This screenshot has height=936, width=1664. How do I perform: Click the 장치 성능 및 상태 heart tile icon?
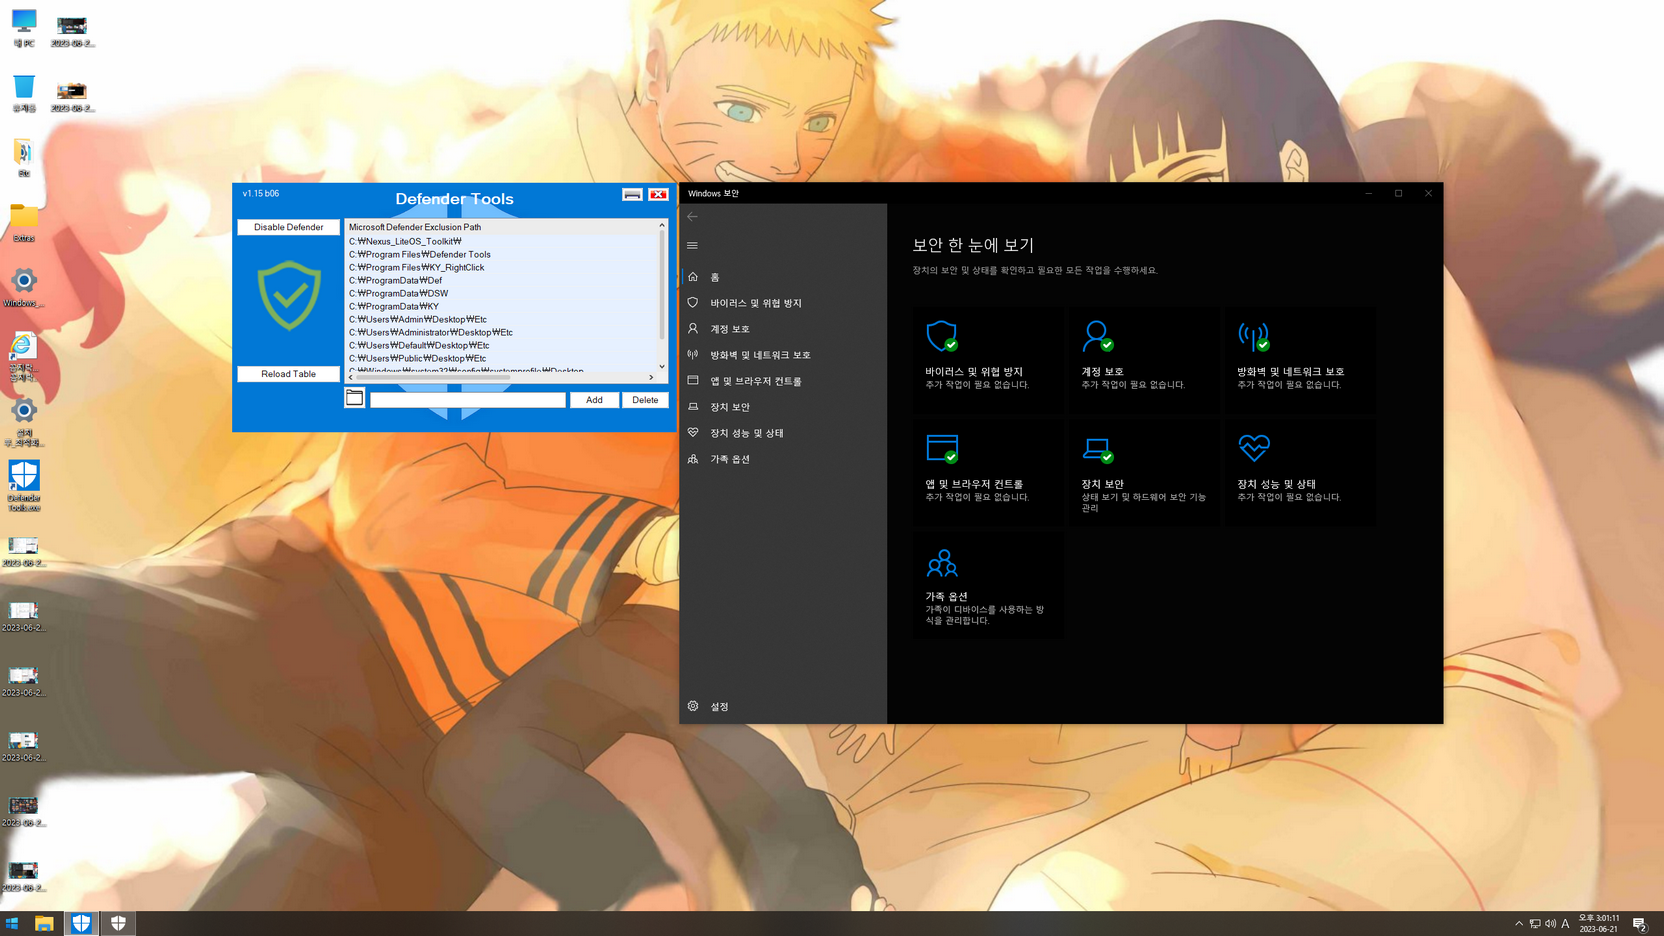pyautogui.click(x=1254, y=447)
